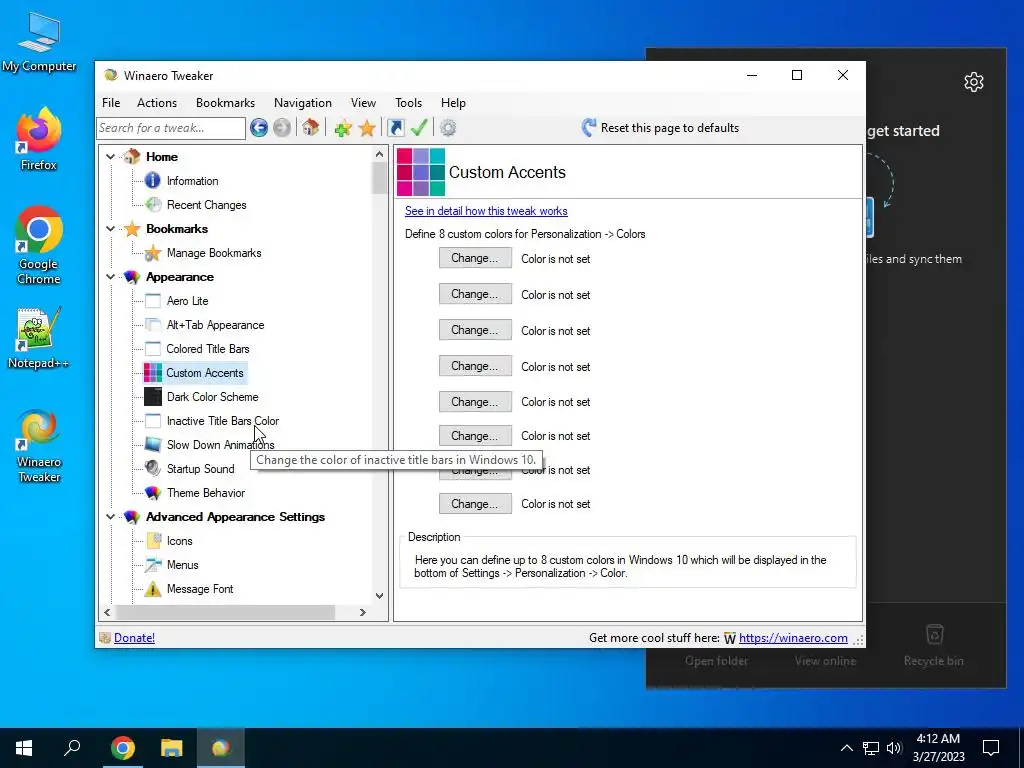Click tree scrollbar down arrow
The image size is (1024, 768).
point(379,596)
